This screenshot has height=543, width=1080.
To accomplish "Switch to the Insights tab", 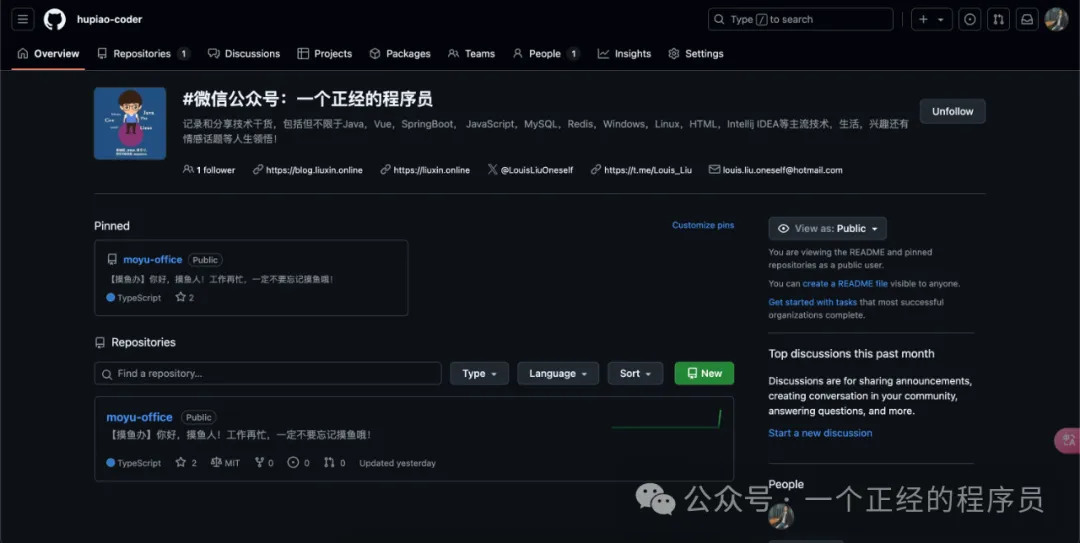I will [624, 54].
